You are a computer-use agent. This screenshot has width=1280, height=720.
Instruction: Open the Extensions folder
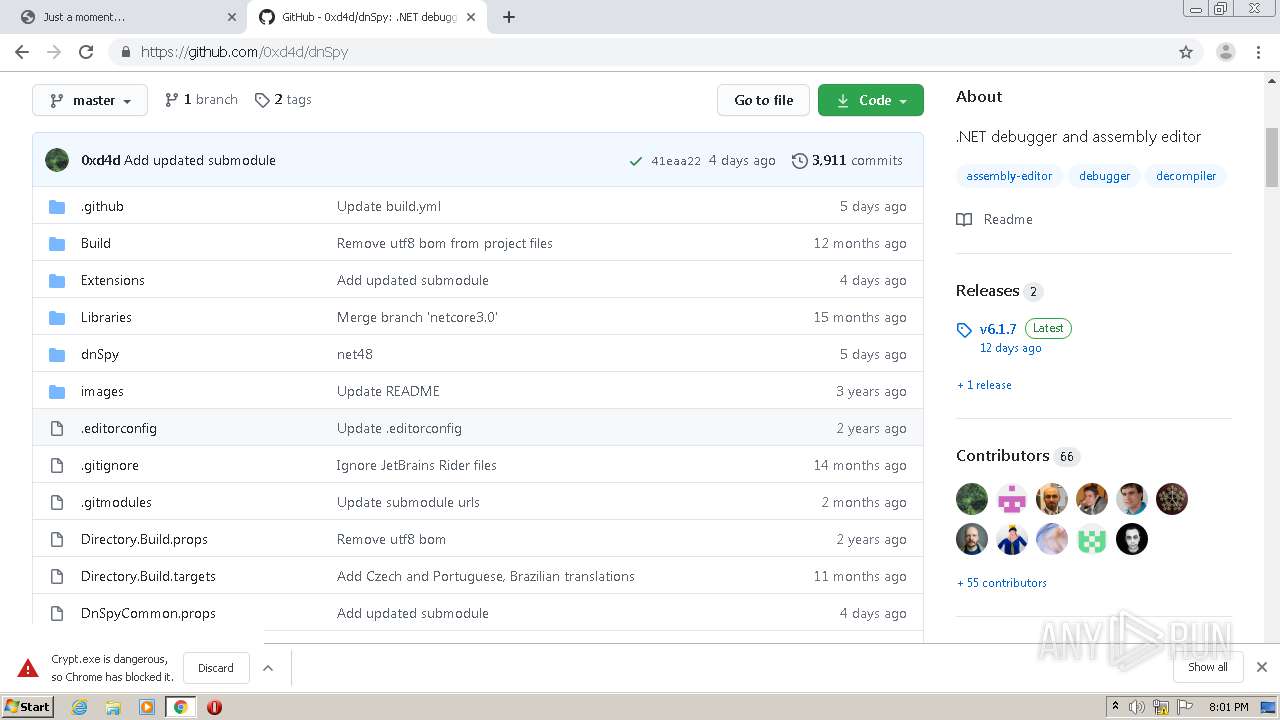pos(113,280)
